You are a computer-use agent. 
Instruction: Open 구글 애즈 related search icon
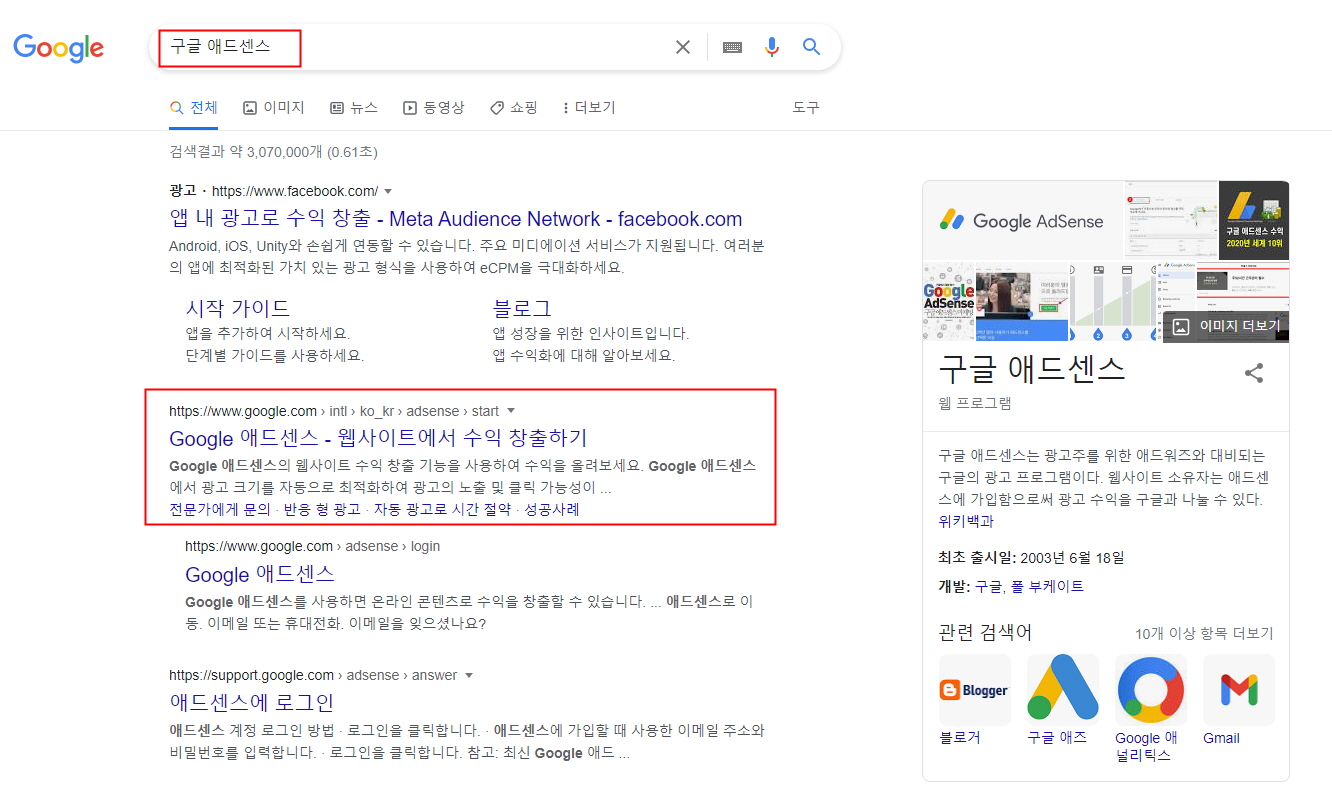pos(1062,689)
